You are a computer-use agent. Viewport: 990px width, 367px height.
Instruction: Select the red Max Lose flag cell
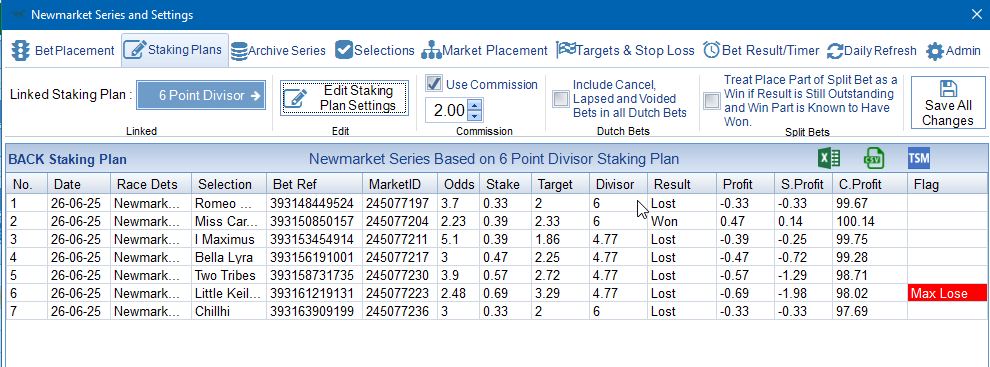pos(946,293)
